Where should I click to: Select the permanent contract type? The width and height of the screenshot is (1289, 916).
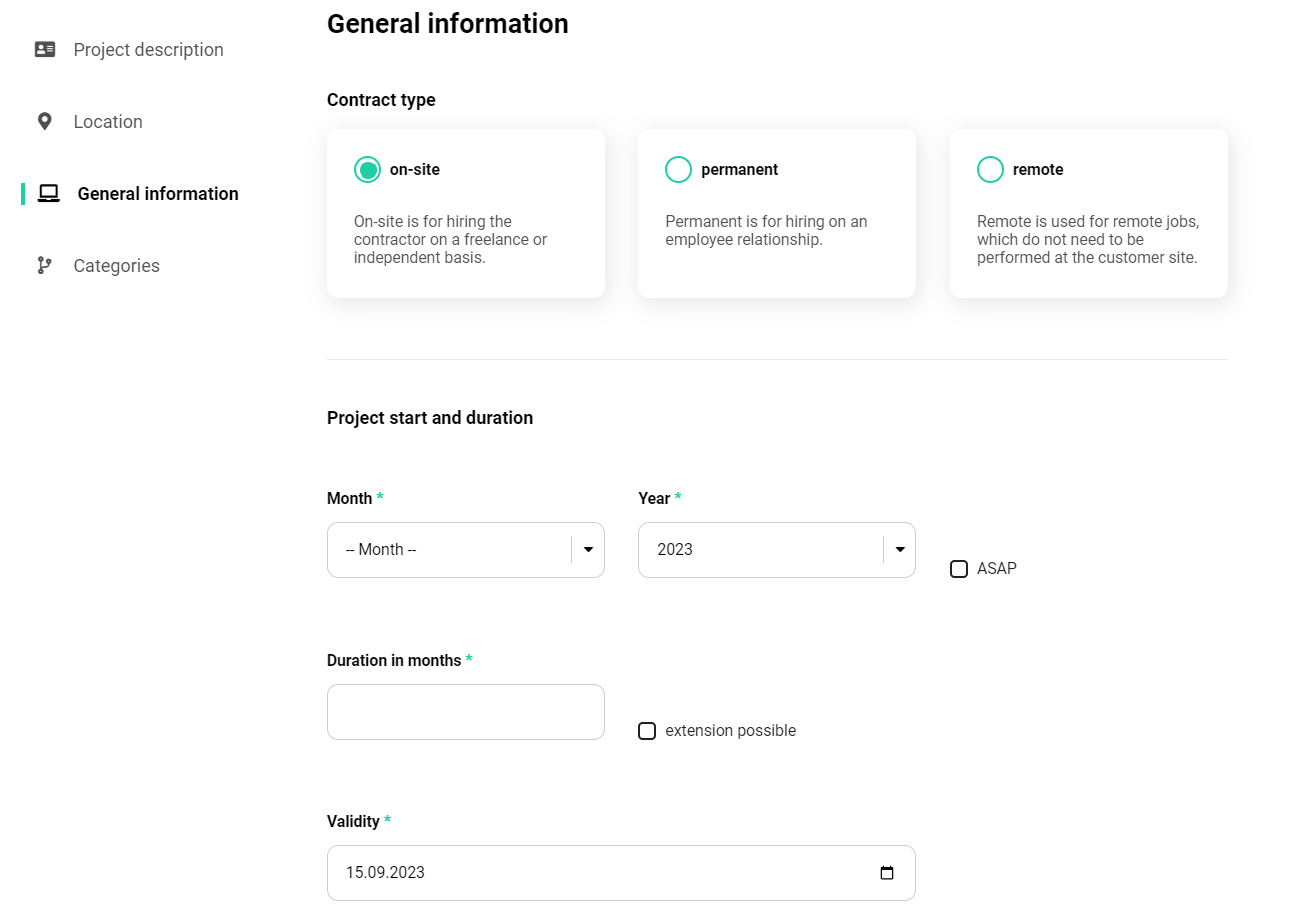point(678,169)
